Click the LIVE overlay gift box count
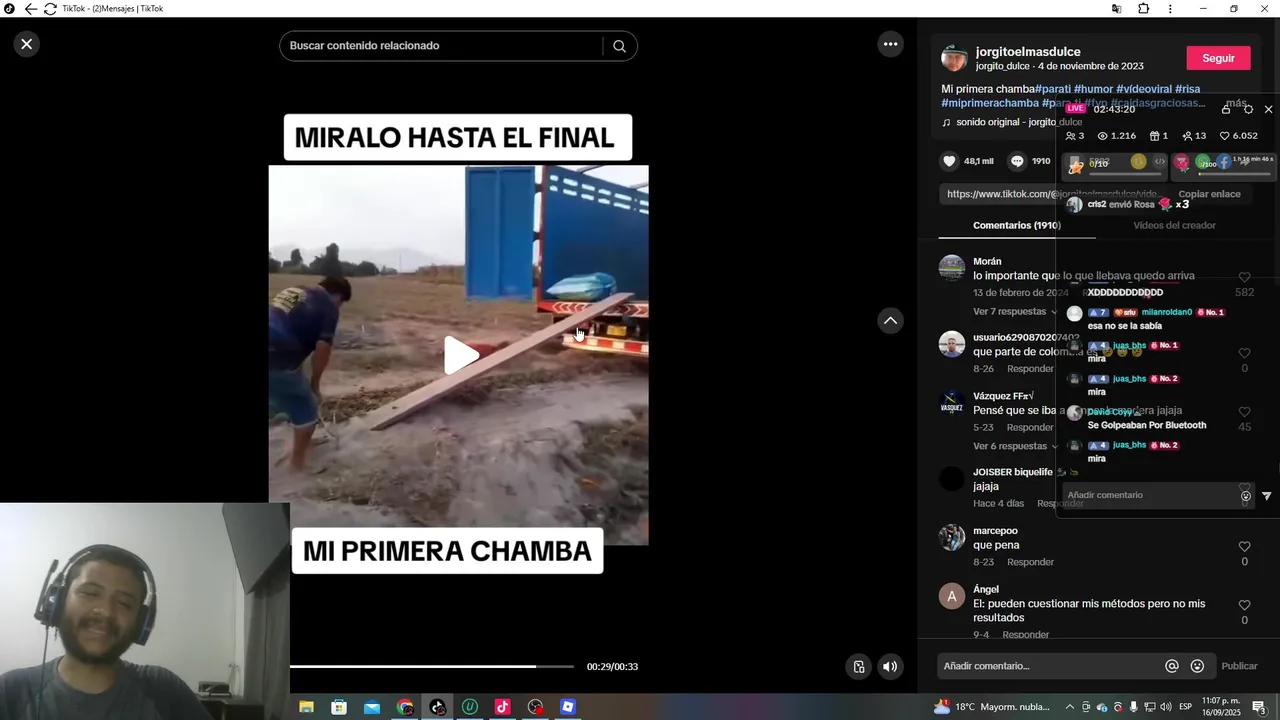Viewport: 1280px width, 720px height. point(1158,136)
